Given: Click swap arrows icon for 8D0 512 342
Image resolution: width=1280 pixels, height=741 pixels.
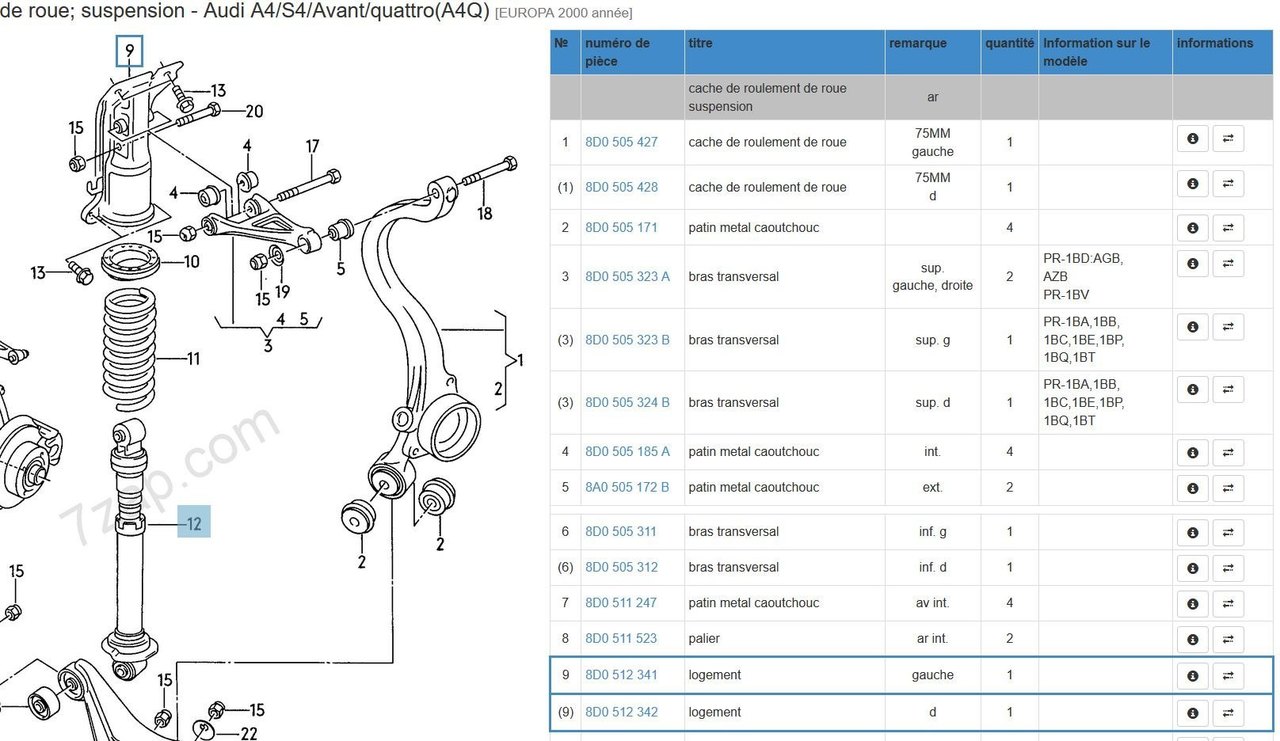Looking at the screenshot, I should tap(1228, 713).
